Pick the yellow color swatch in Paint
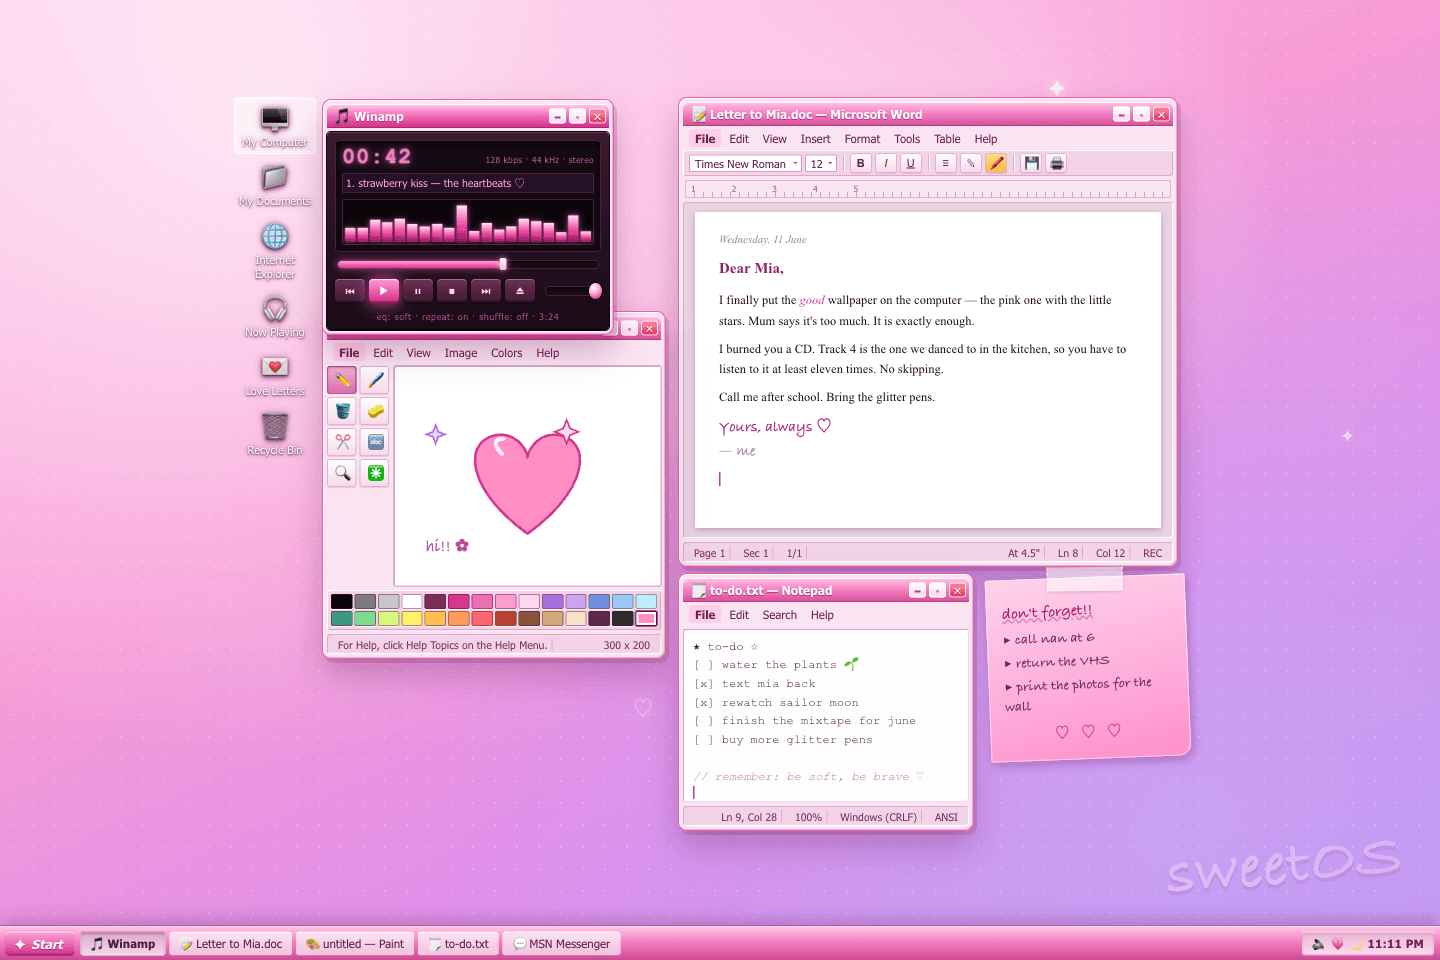The height and width of the screenshot is (960, 1440). (x=411, y=618)
